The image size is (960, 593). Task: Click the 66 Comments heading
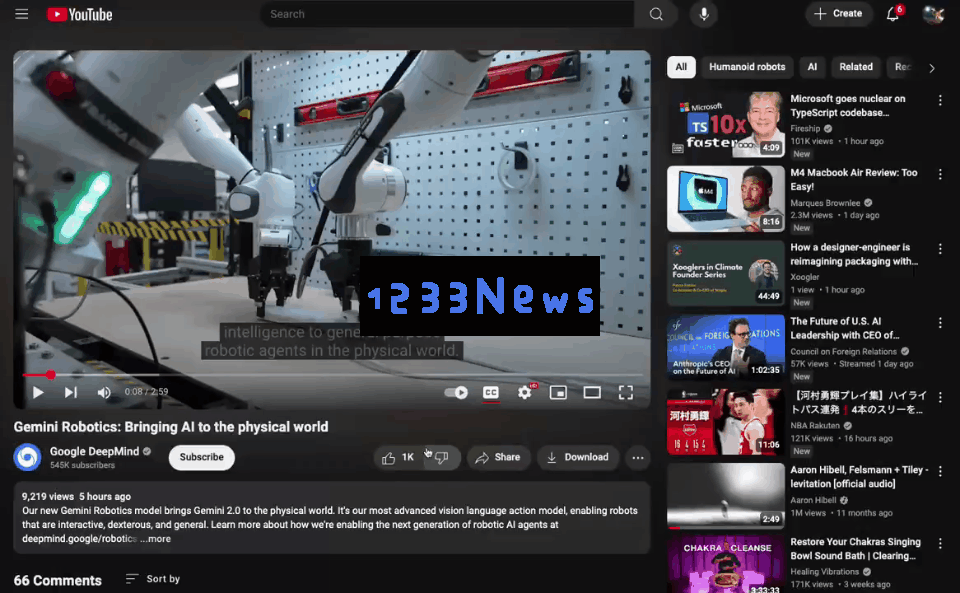[58, 580]
